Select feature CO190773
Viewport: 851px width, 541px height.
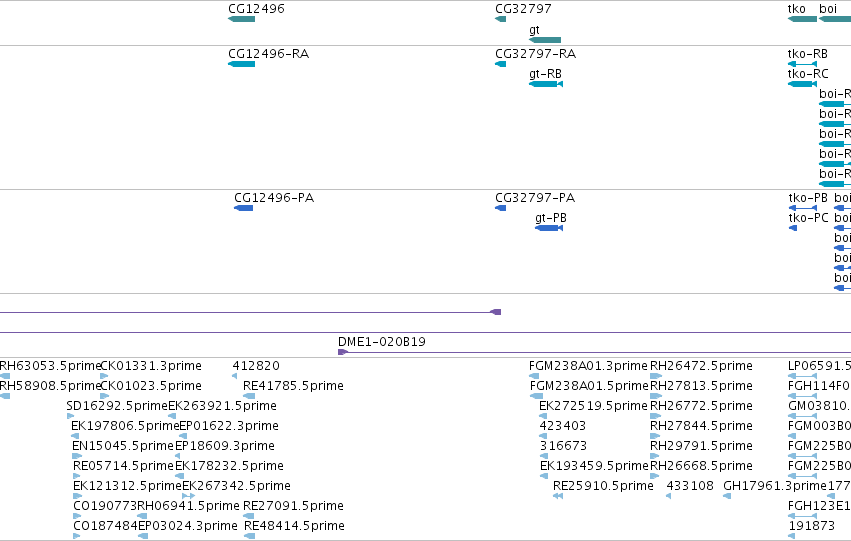point(105,506)
